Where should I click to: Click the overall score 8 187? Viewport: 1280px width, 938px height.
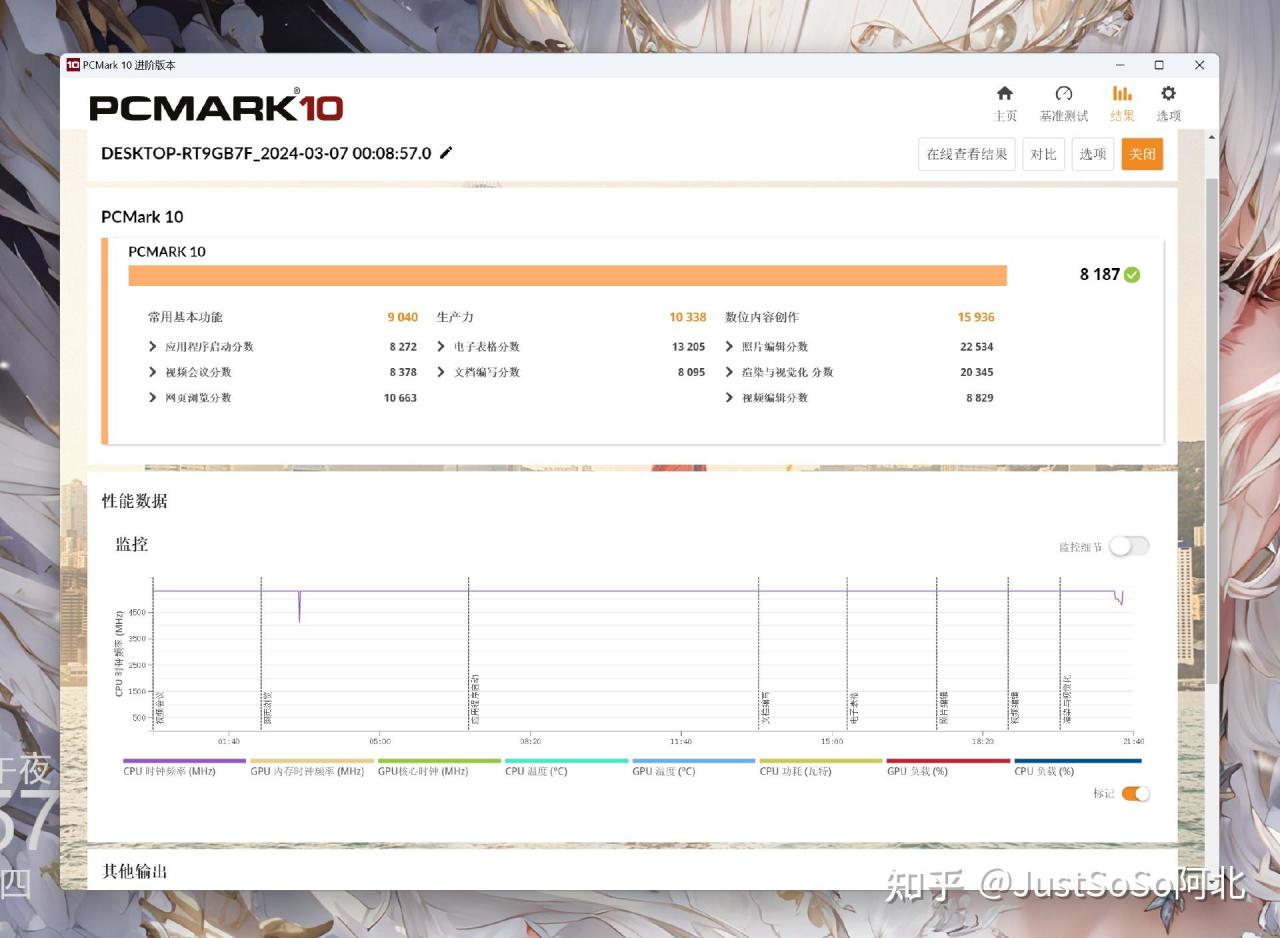pos(1099,275)
